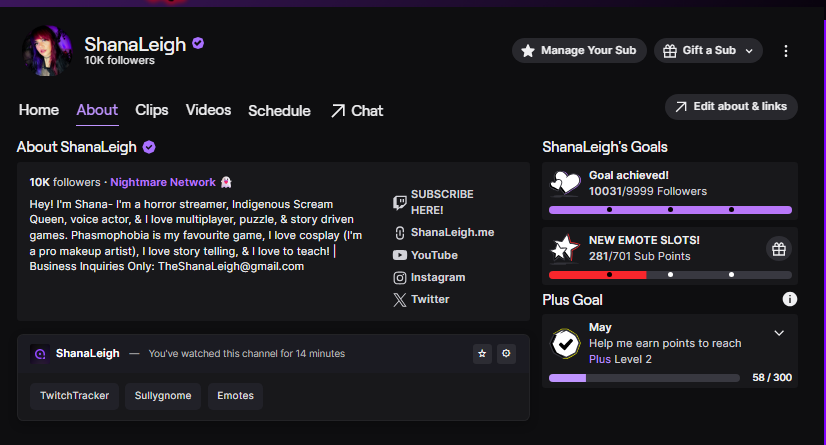Click the link icon beside ShanaLeigh.me

coord(399,233)
